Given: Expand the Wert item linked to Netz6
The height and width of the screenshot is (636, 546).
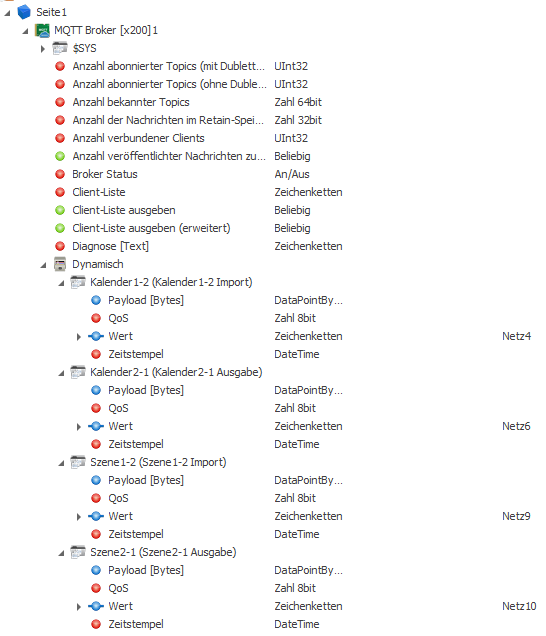Looking at the screenshot, I should [x=79, y=427].
